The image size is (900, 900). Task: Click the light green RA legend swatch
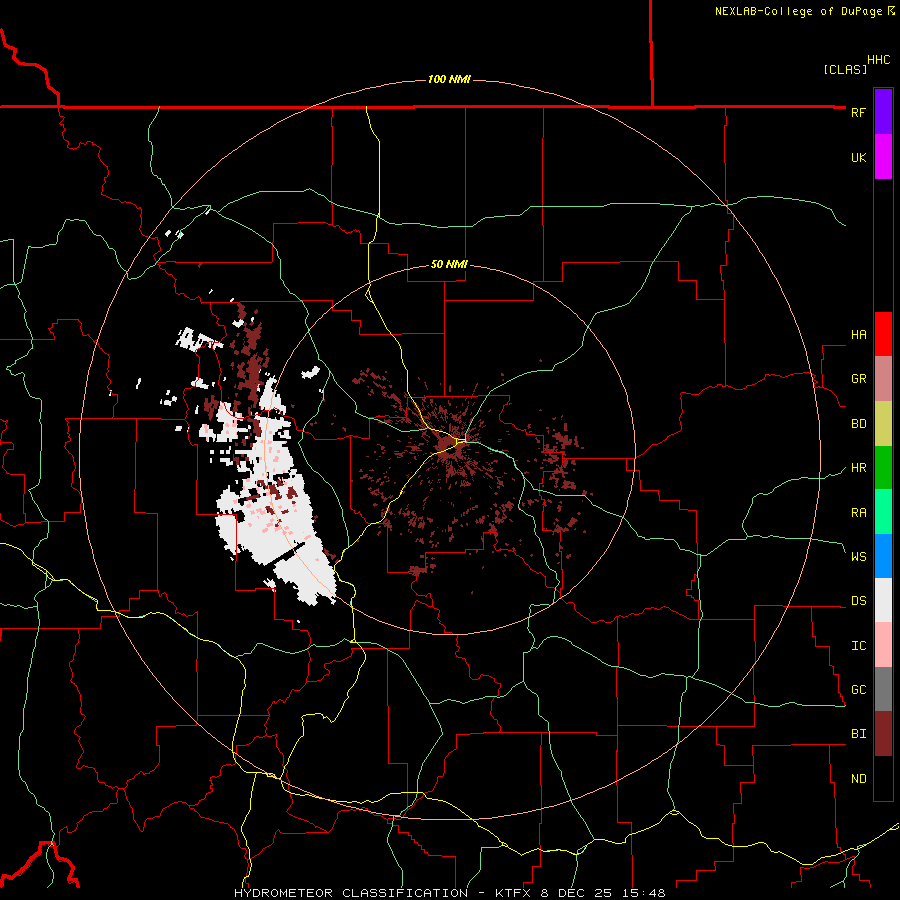883,512
